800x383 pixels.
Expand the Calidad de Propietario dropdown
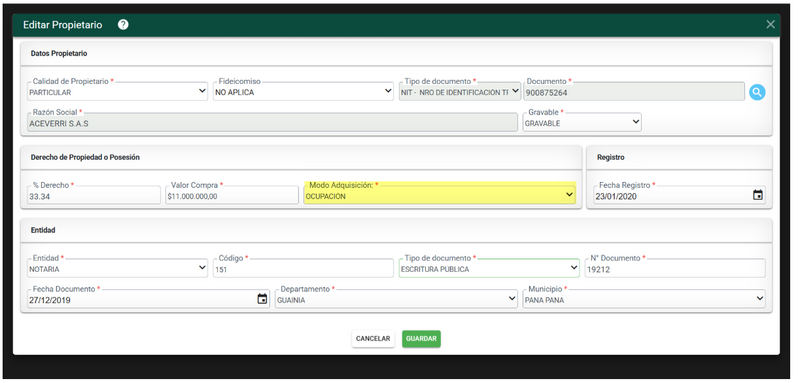coord(117,92)
